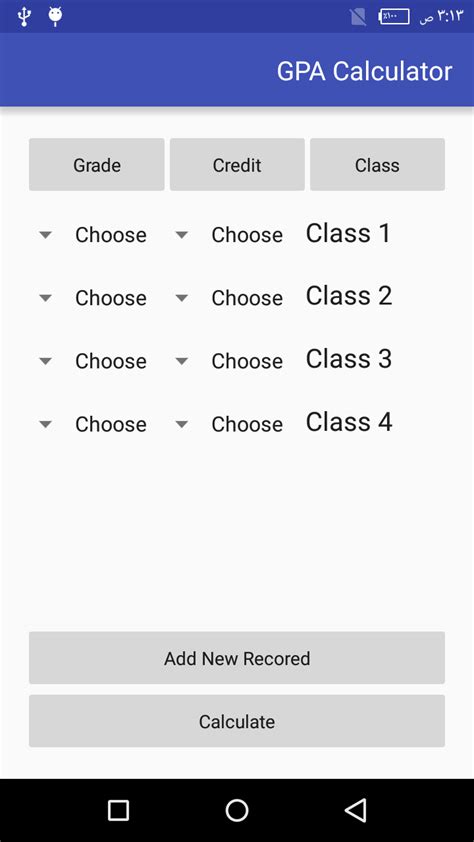Tap the battery indicator icon
The width and height of the screenshot is (474, 842).
pyautogui.click(x=393, y=17)
